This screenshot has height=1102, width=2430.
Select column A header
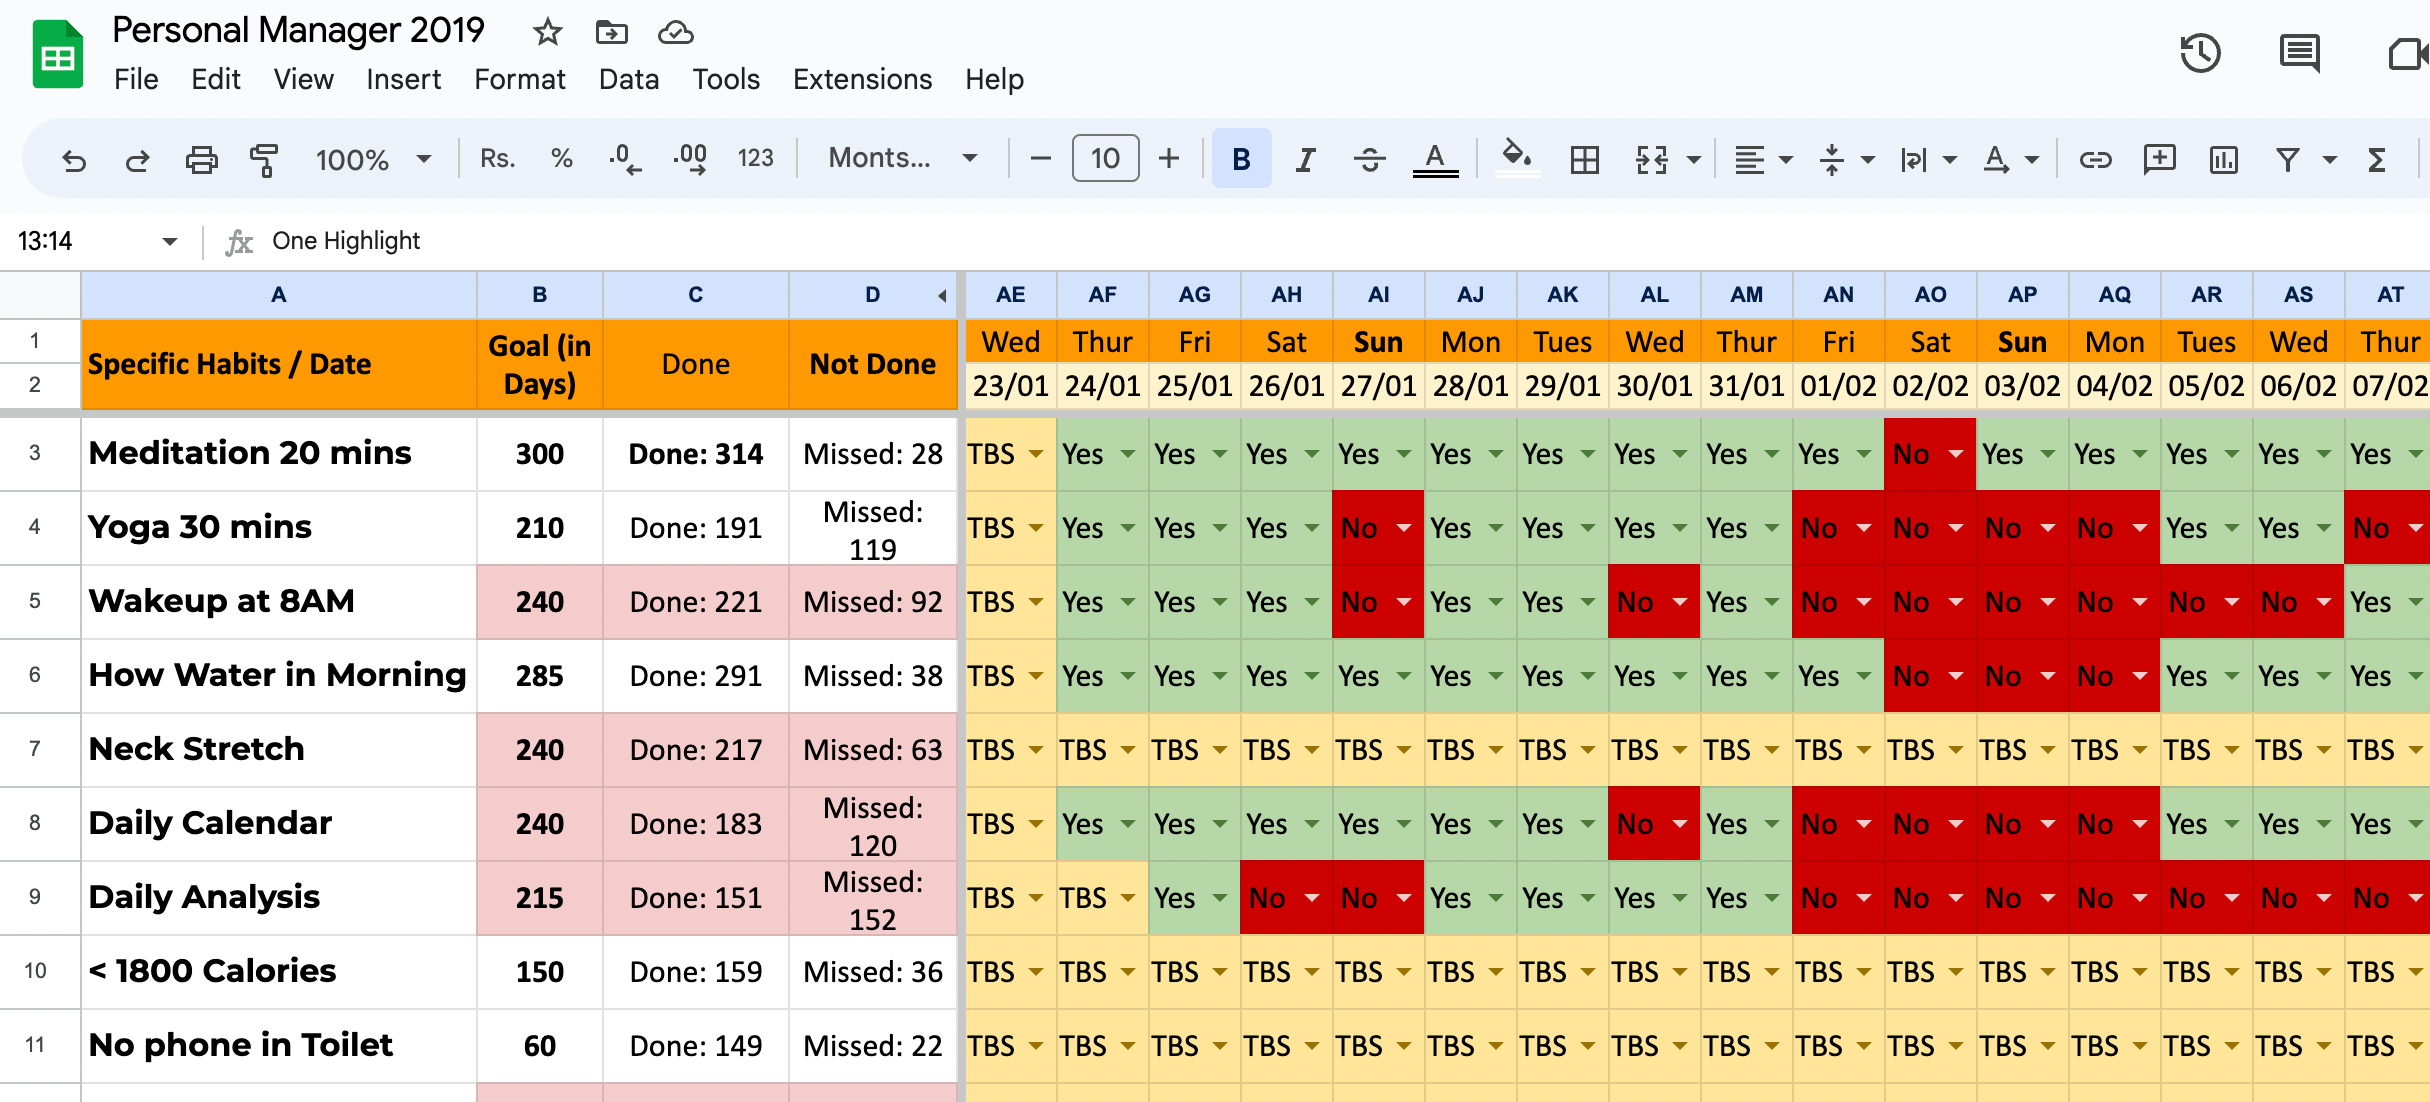278,295
